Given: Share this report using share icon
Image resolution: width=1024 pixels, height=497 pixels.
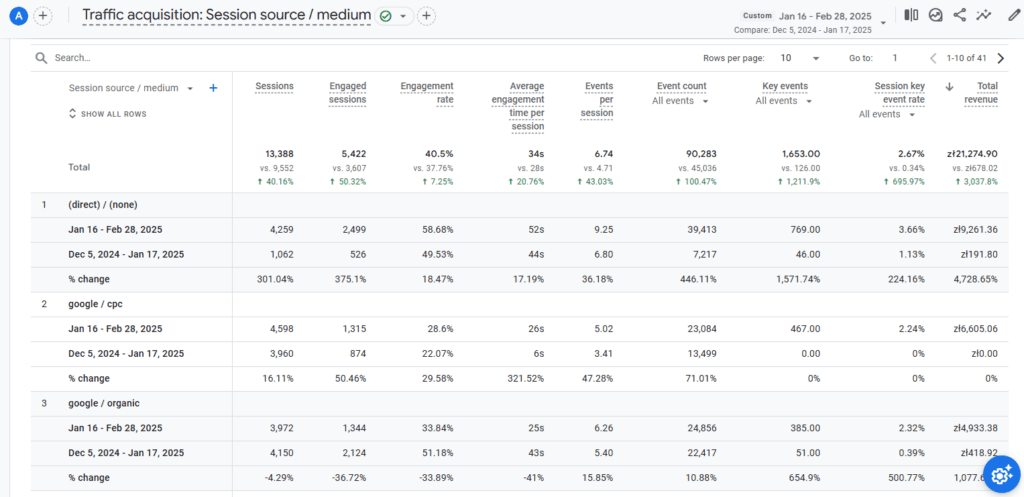Looking at the screenshot, I should pos(959,15).
